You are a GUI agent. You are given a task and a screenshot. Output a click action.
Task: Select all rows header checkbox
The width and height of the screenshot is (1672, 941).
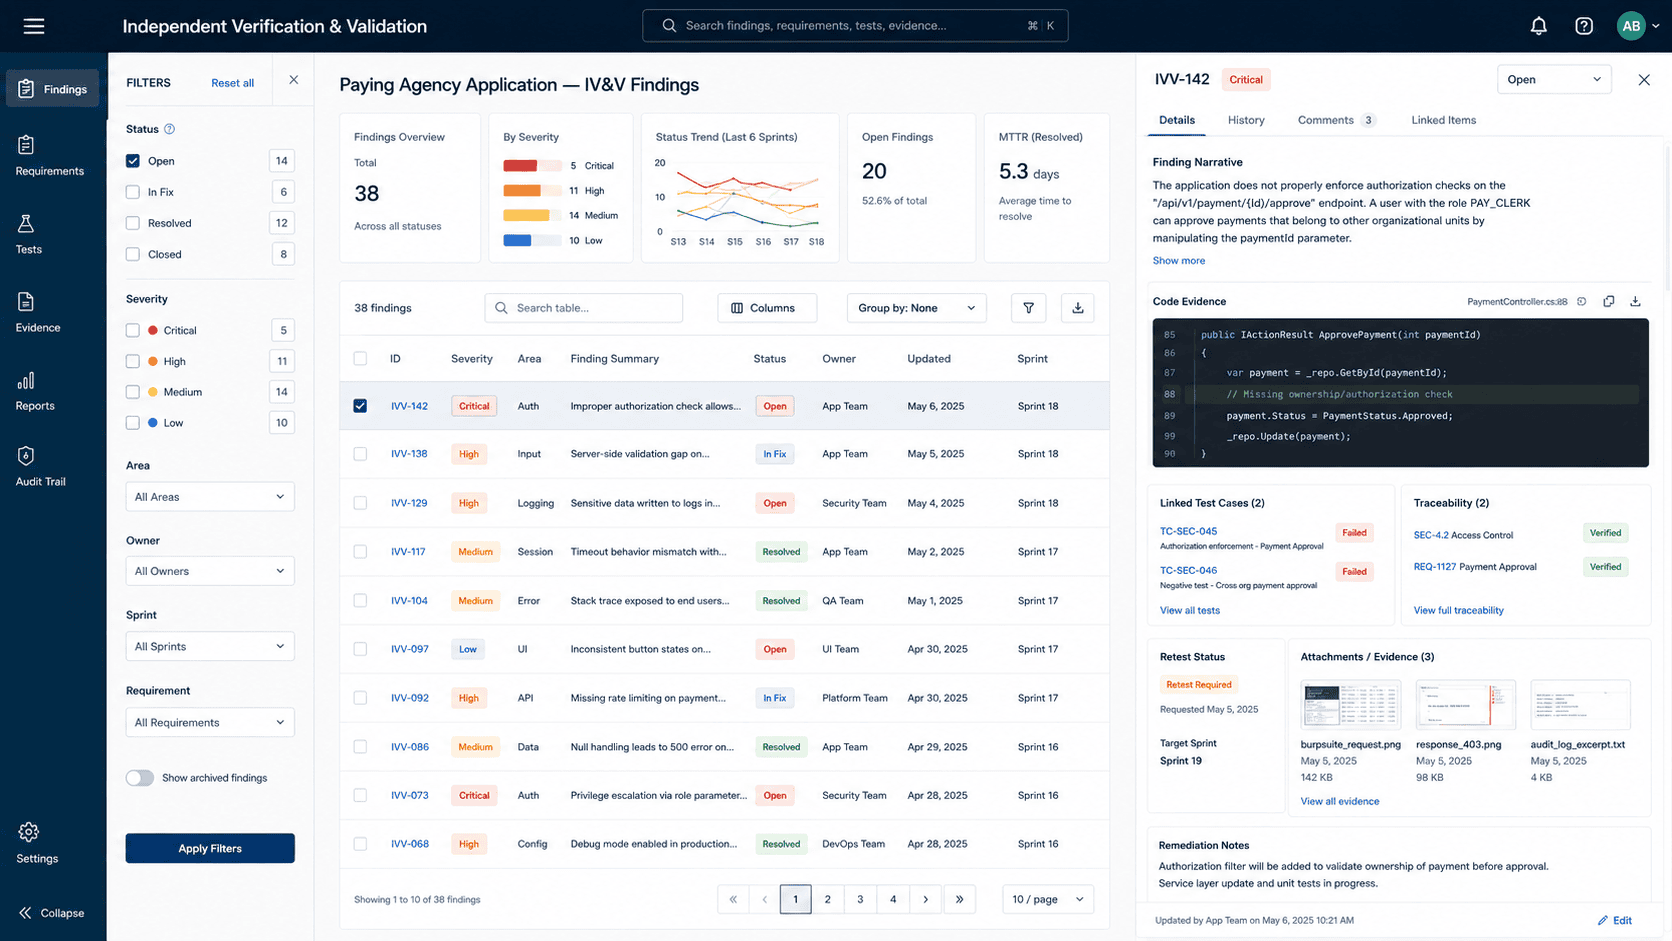coord(360,358)
